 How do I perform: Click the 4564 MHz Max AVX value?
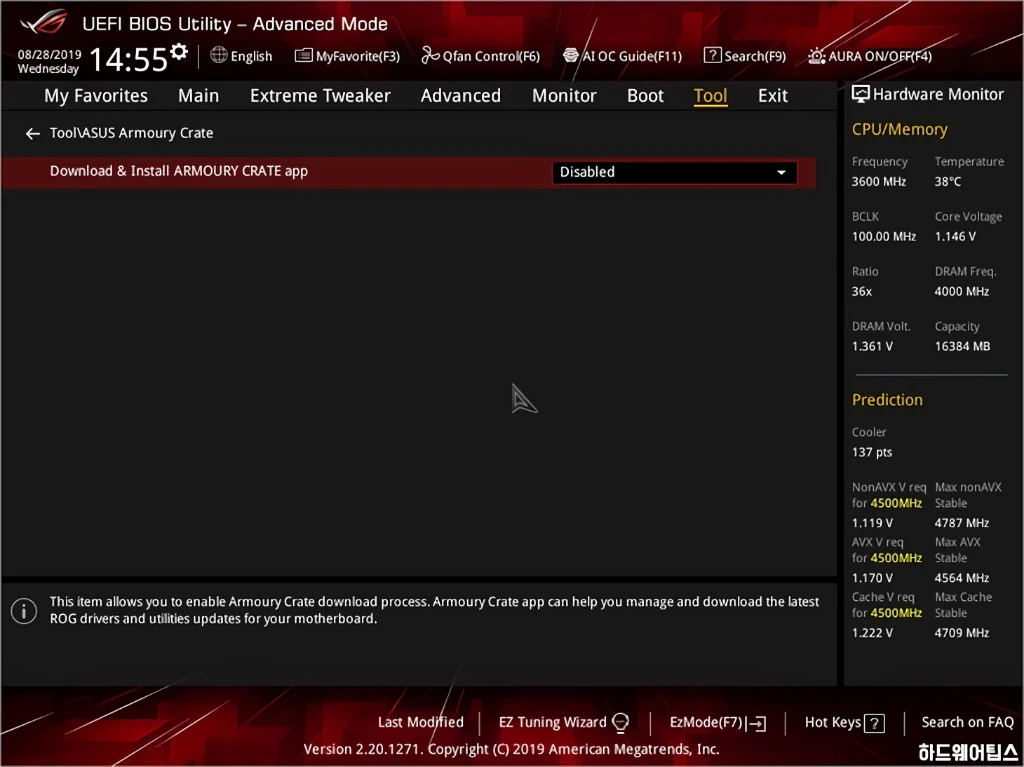pos(961,578)
